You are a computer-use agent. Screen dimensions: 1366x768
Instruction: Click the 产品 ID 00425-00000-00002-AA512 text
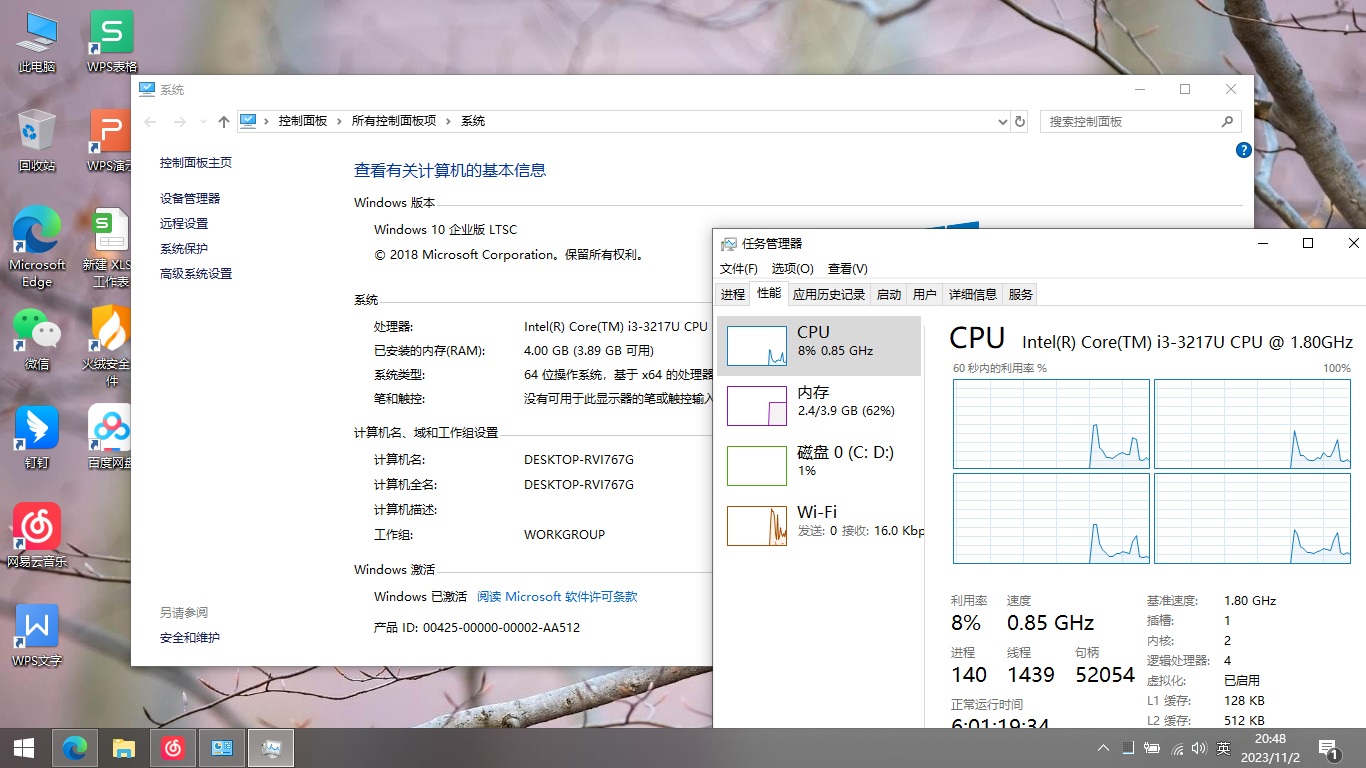coord(477,627)
